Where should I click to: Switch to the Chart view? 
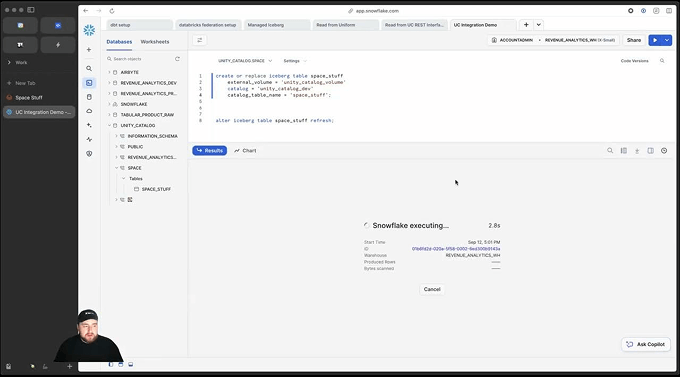pos(245,151)
